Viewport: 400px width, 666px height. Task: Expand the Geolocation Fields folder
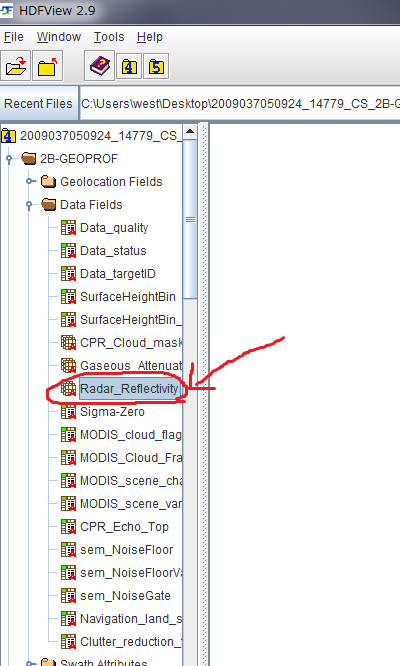tap(29, 182)
